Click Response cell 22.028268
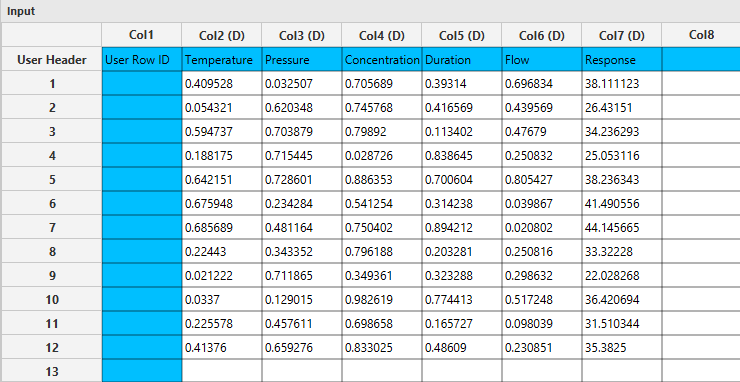Screen dimensions: 740x382 tap(622, 275)
